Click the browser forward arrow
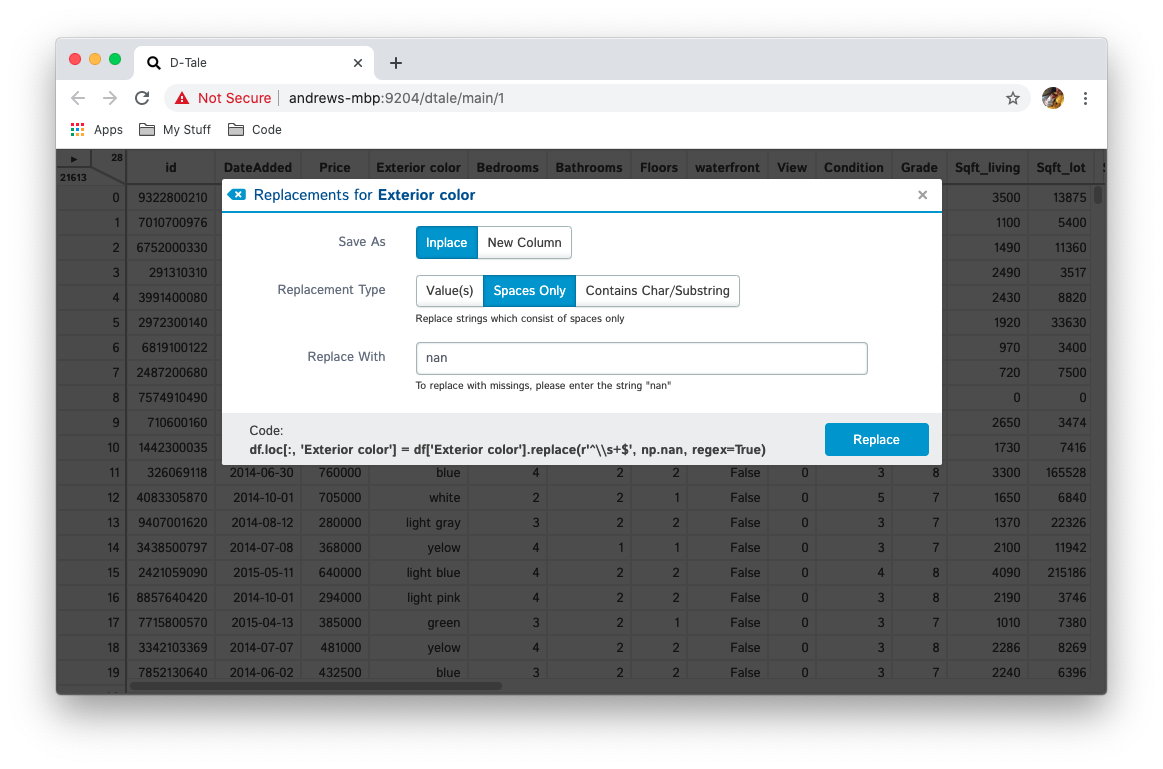1163x769 pixels. pyautogui.click(x=110, y=98)
